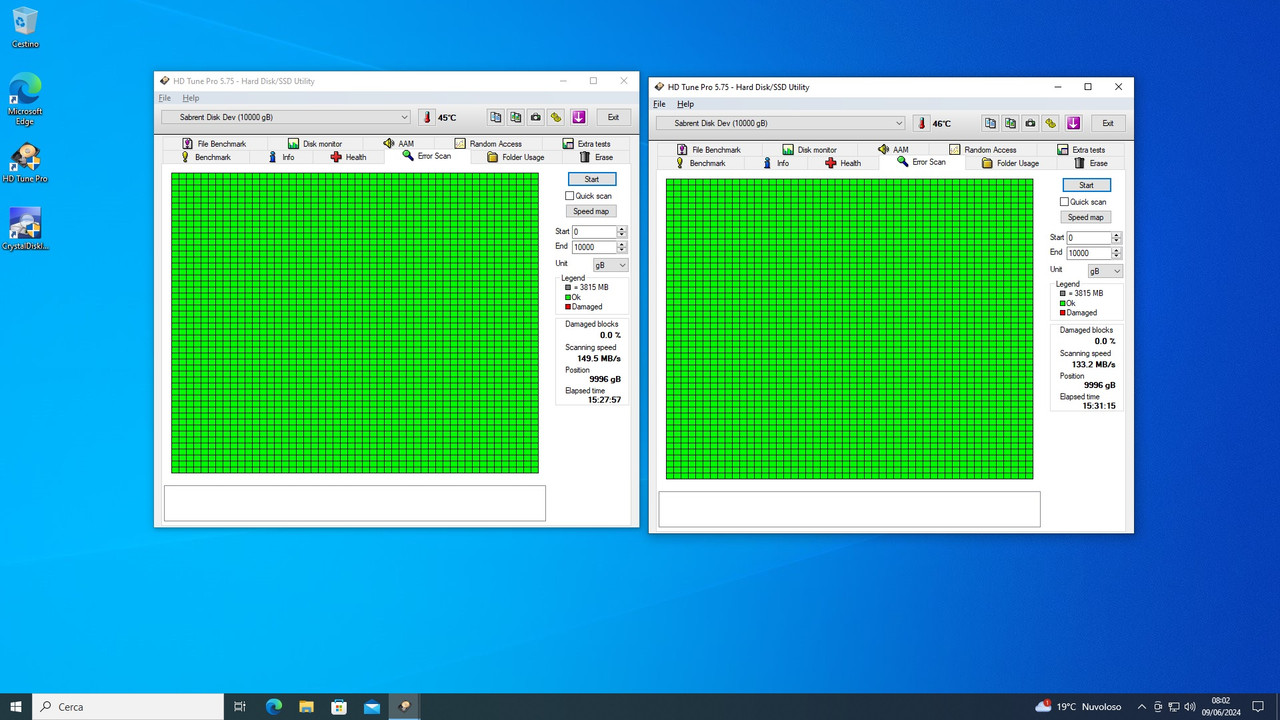The image size is (1280, 720).
Task: Click the copy image to clipboard icon
Action: click(x=515, y=117)
